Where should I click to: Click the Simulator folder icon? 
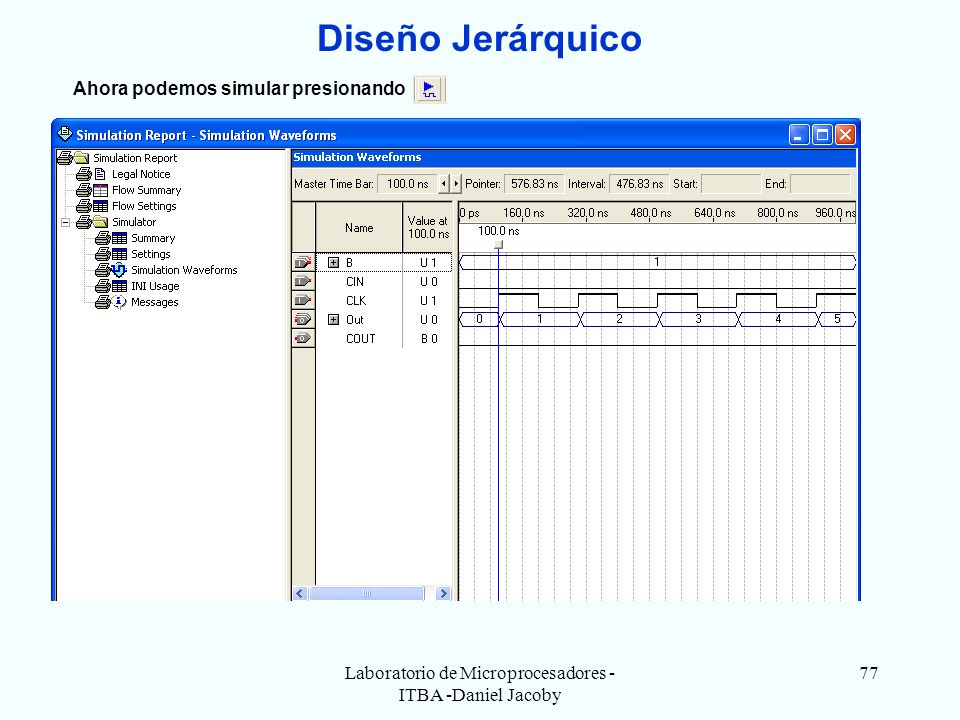100,222
